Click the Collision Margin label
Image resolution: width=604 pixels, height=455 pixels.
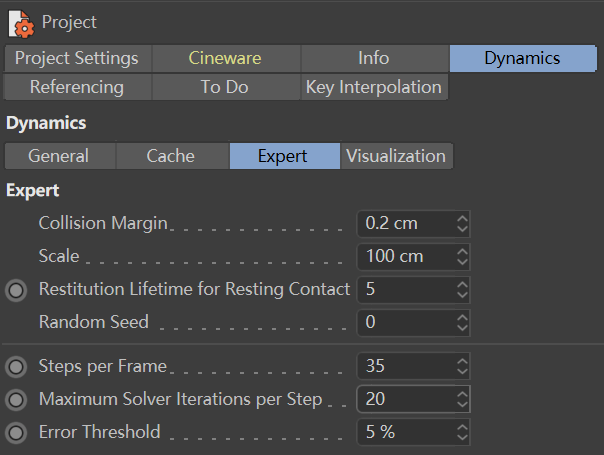pos(103,223)
